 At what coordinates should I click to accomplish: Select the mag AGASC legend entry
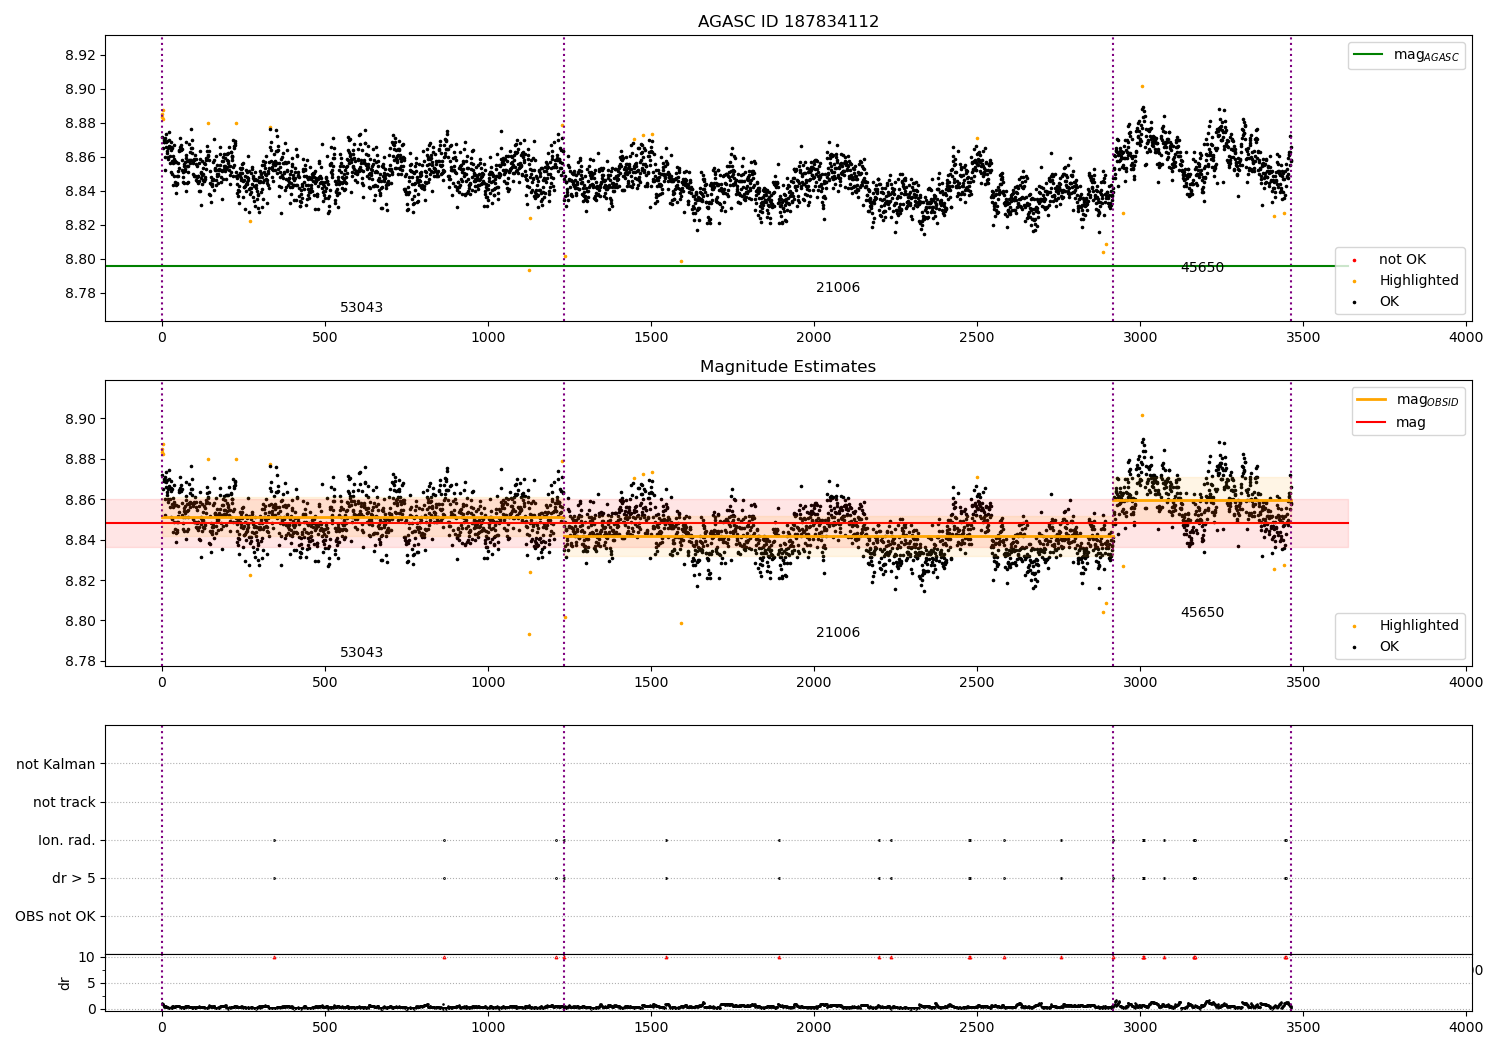pos(1406,55)
